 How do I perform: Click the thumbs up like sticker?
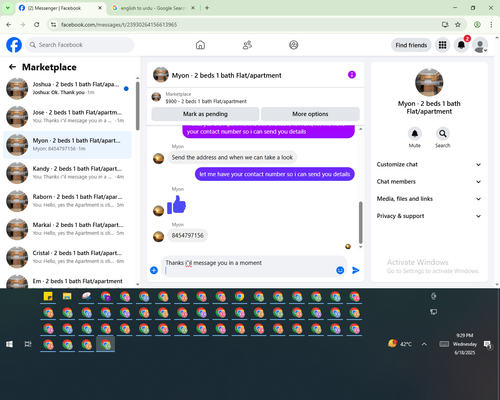pos(176,205)
